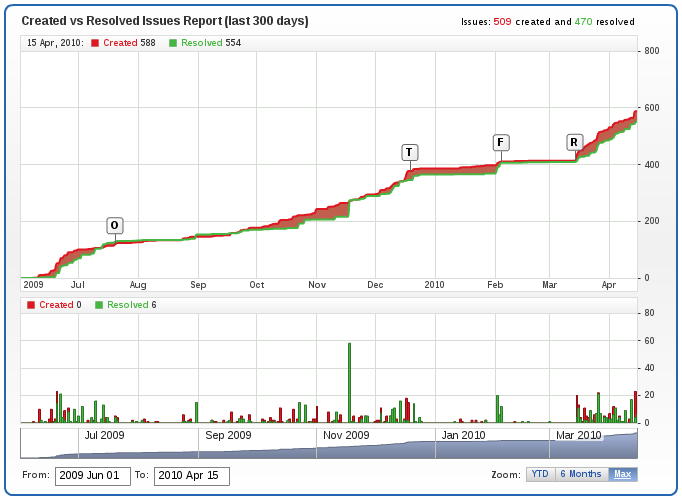Select the "R" marker near March
This screenshot has height=500, width=682.
pyautogui.click(x=574, y=142)
